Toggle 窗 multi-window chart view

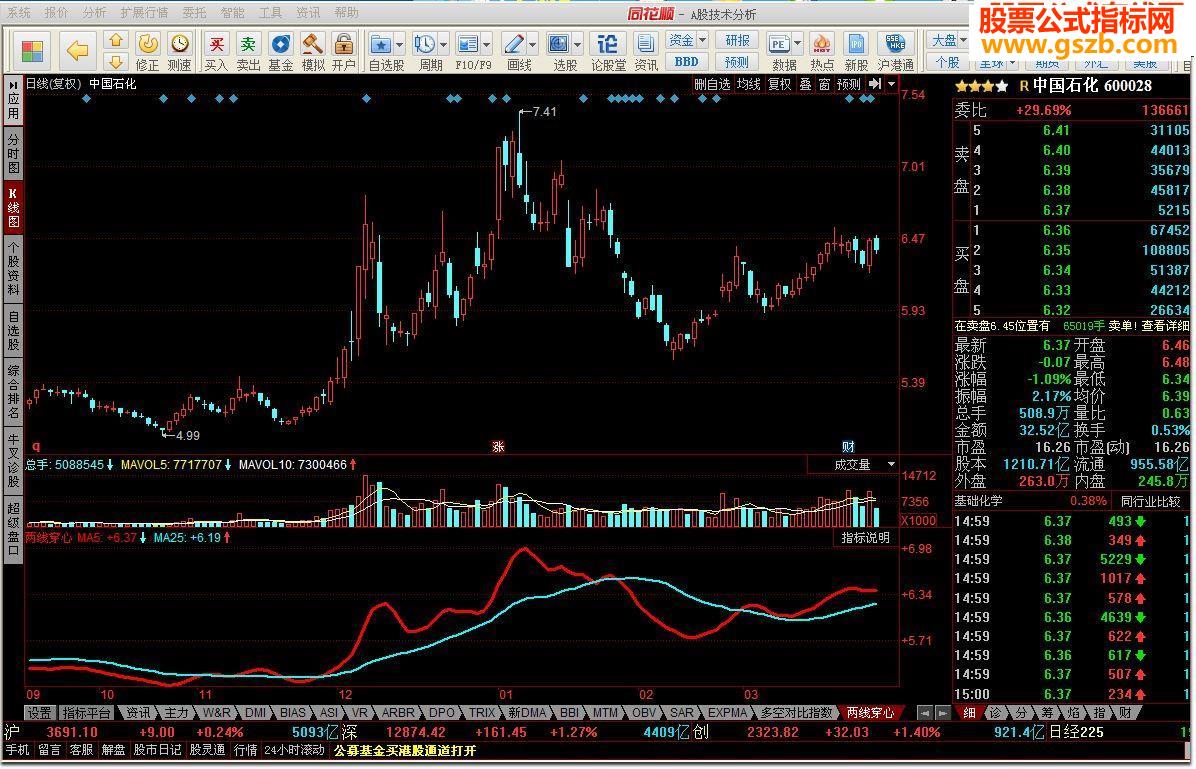[825, 84]
